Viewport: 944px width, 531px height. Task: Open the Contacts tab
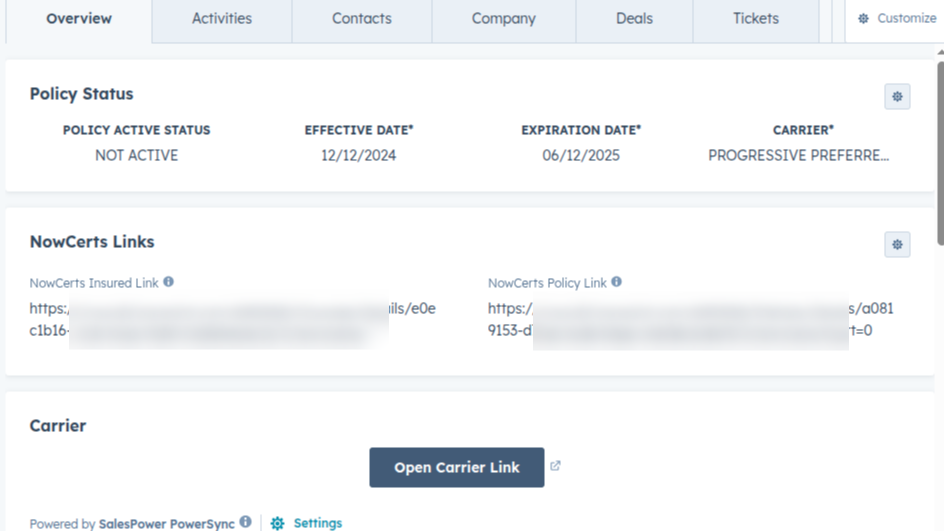(361, 19)
